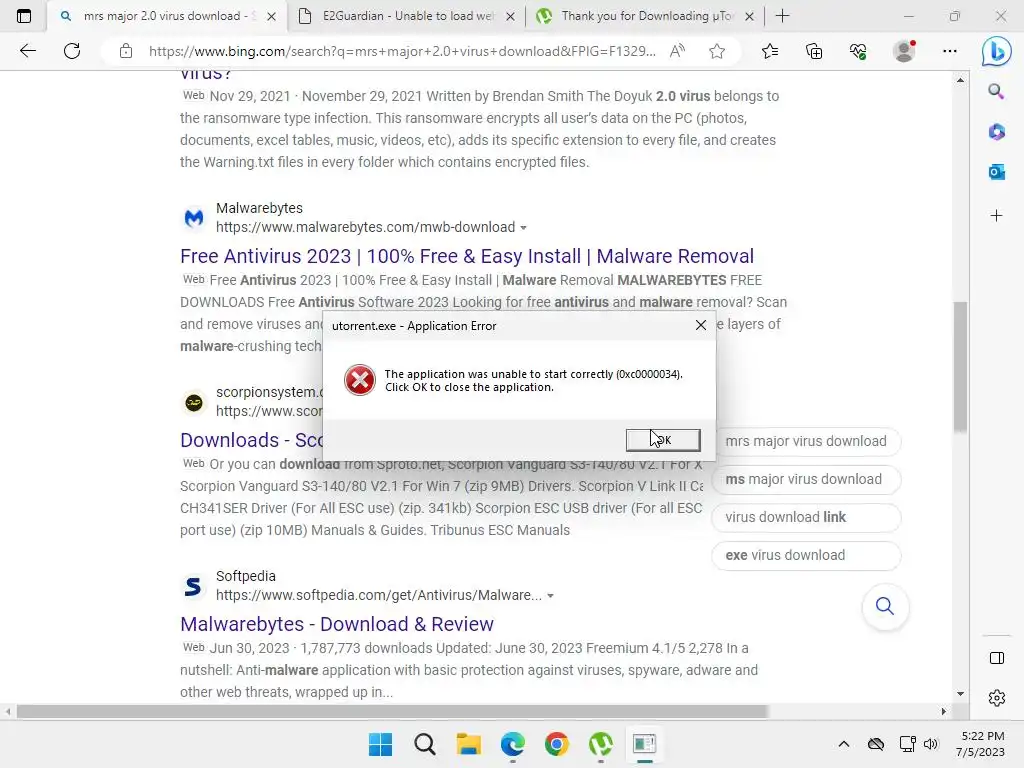Click the scroll up arrow
Image resolution: width=1024 pixels, height=768 pixels.
click(960, 80)
